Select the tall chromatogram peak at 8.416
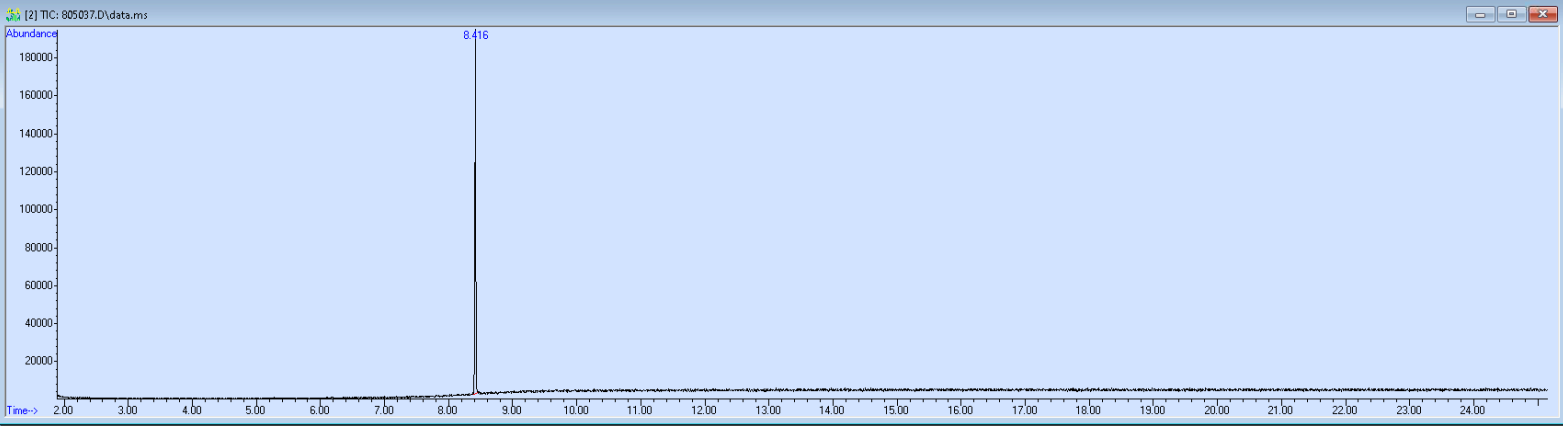Viewport: 1563px width, 426px height. click(x=475, y=215)
